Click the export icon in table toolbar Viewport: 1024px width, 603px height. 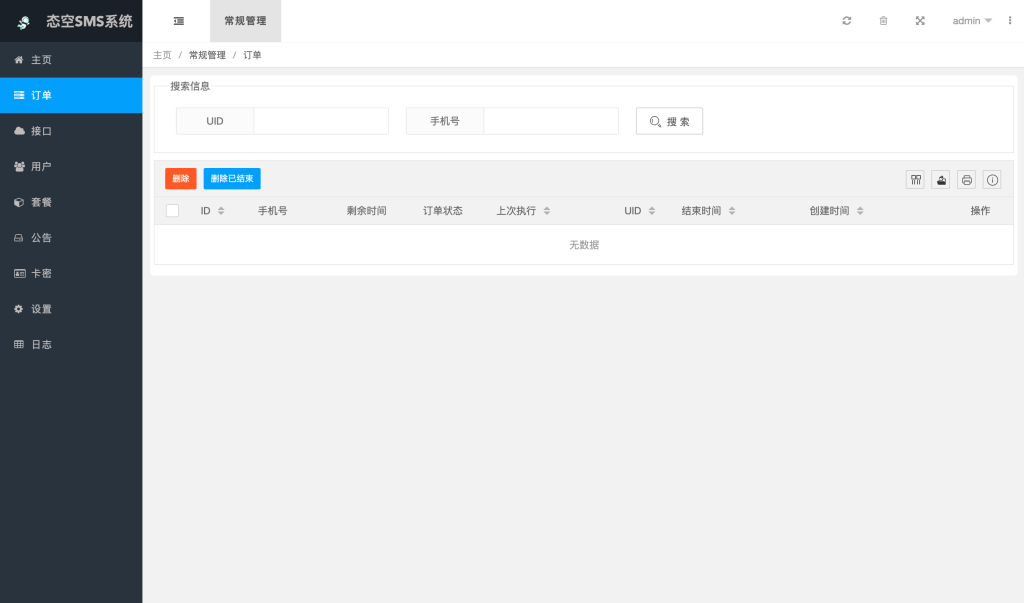941,180
